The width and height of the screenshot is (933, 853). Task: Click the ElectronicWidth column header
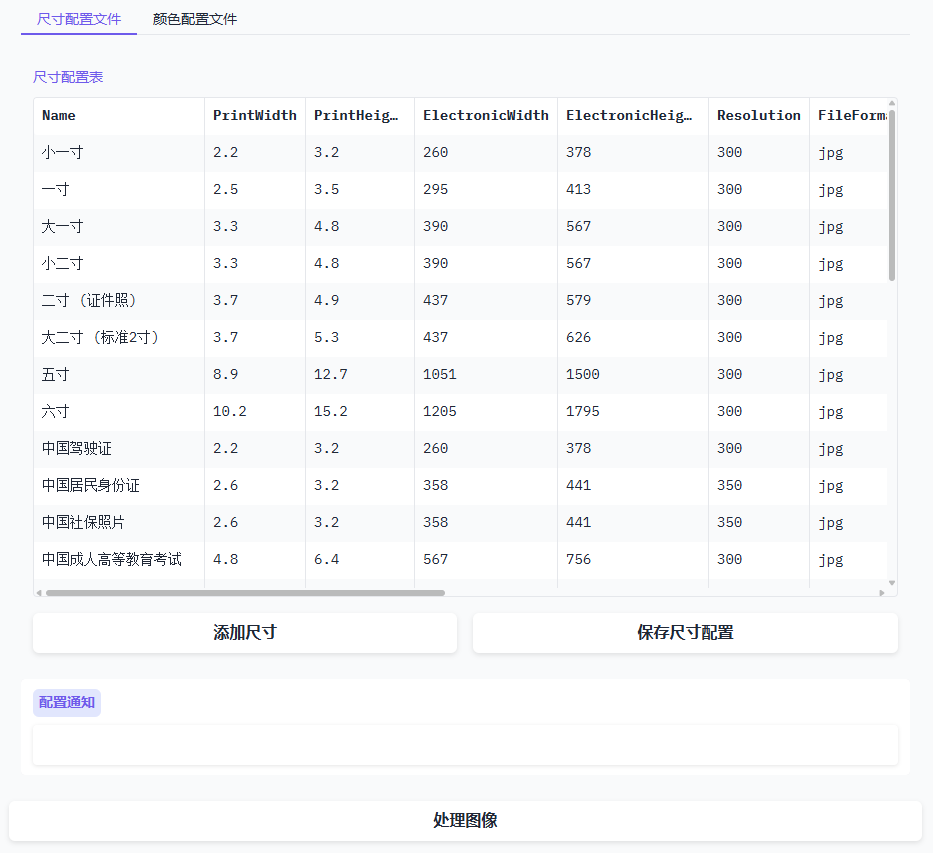485,116
